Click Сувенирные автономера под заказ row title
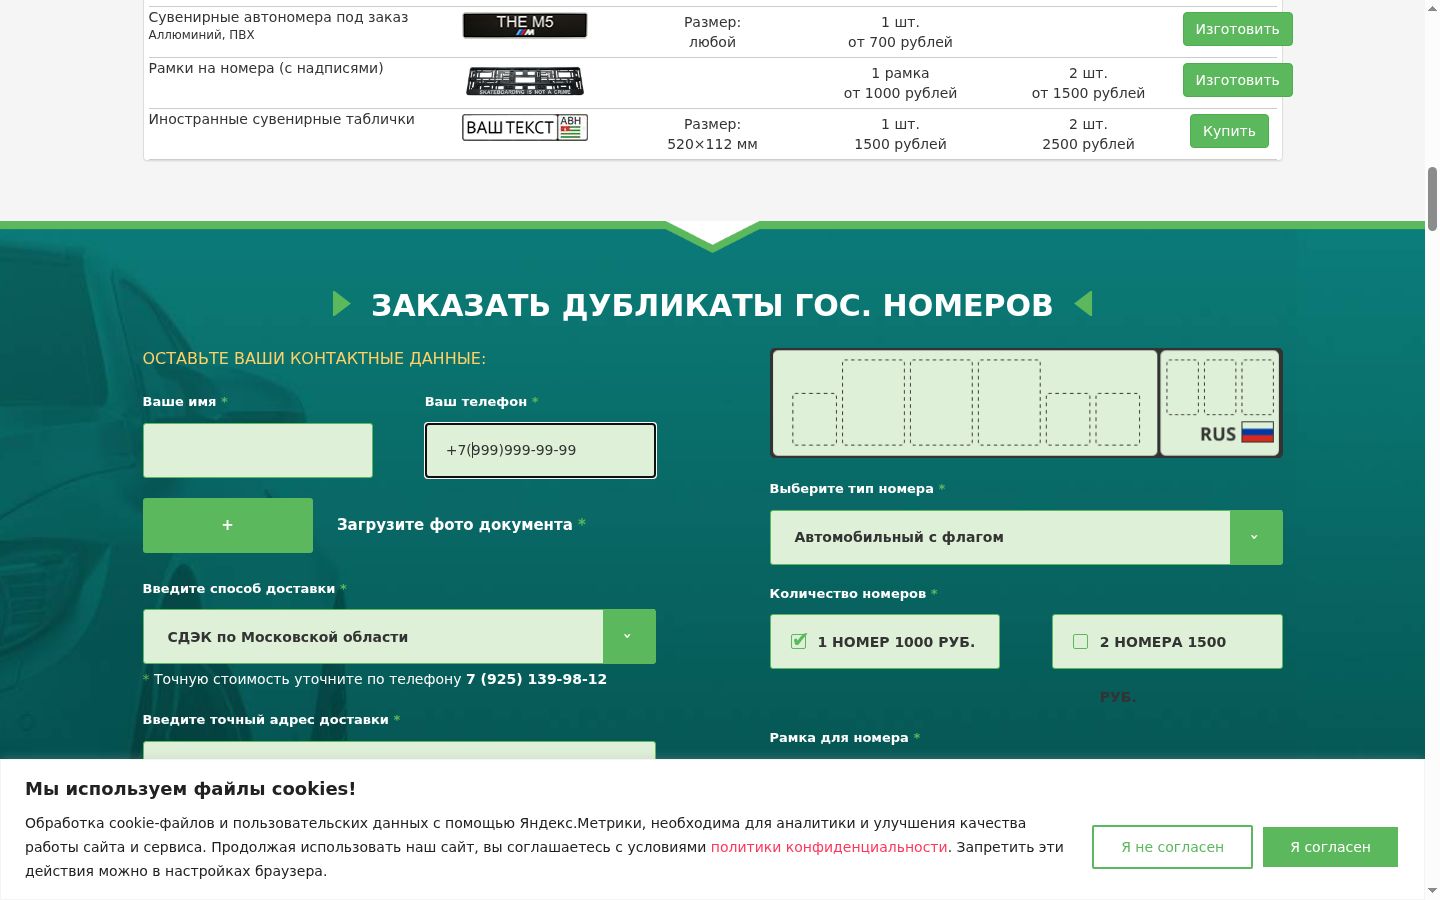Screen dimensions: 1440x900 click(278, 17)
